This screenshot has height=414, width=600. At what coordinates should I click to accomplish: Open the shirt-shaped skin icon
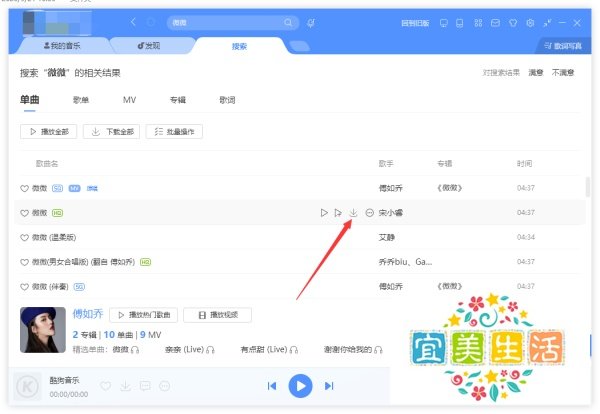tap(513, 23)
